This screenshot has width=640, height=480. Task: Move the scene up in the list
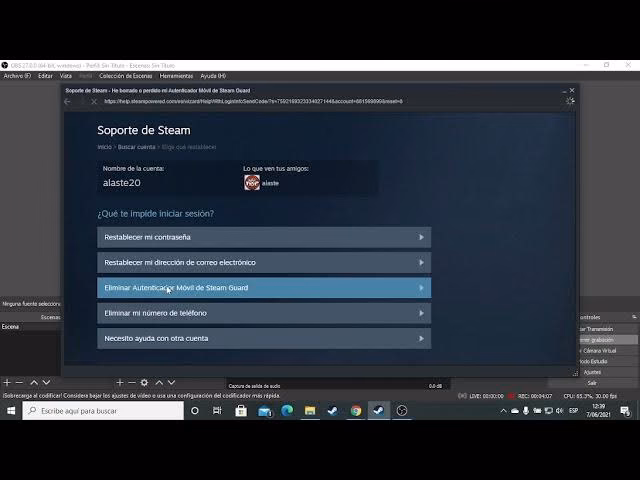pyautogui.click(x=34, y=382)
